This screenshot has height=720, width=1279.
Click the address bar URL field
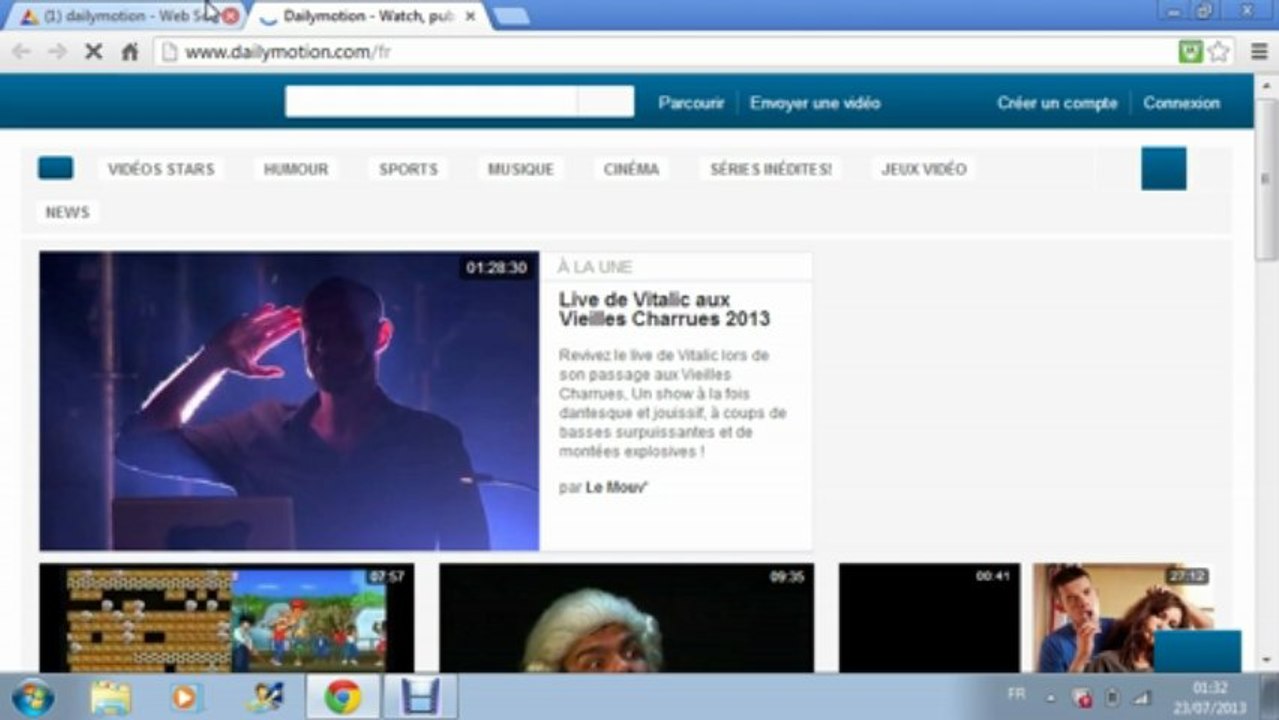coord(665,52)
